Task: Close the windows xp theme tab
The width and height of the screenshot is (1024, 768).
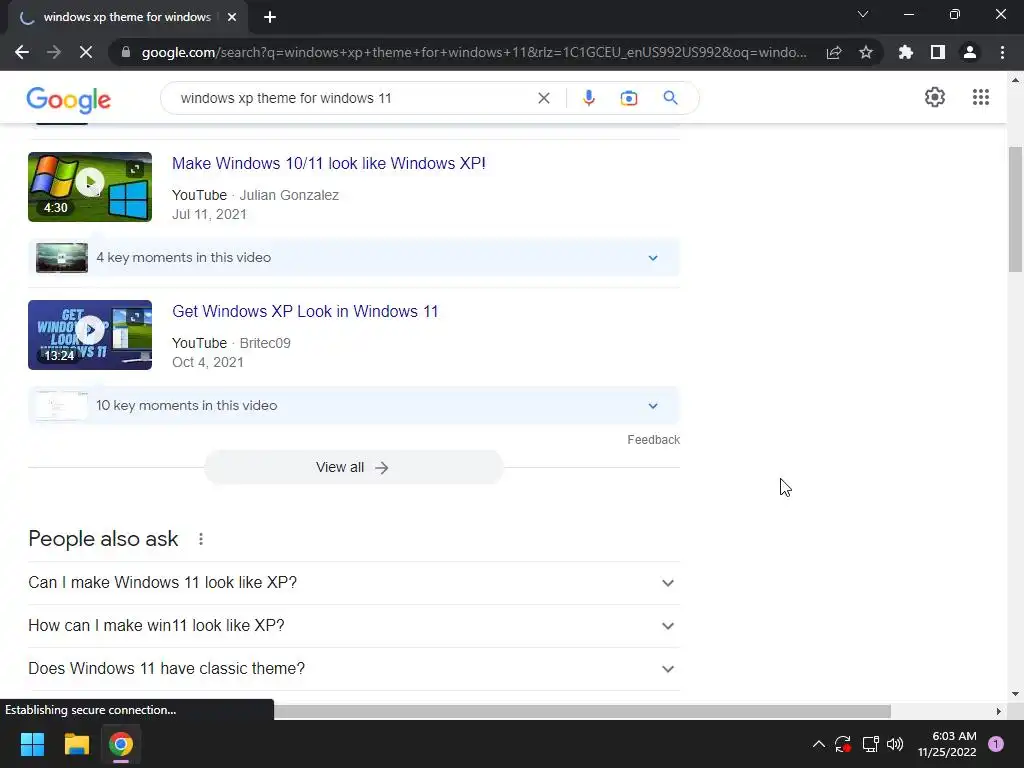Action: point(232,17)
